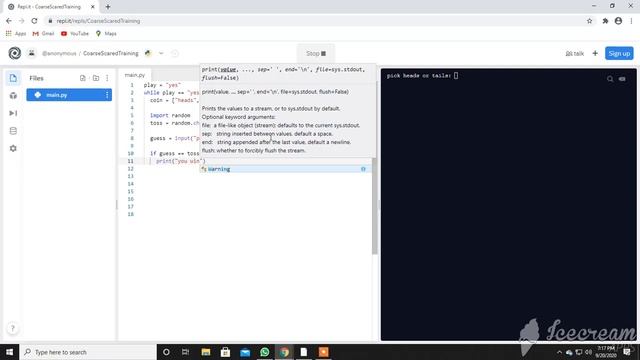Click the console search icon

(610, 79)
